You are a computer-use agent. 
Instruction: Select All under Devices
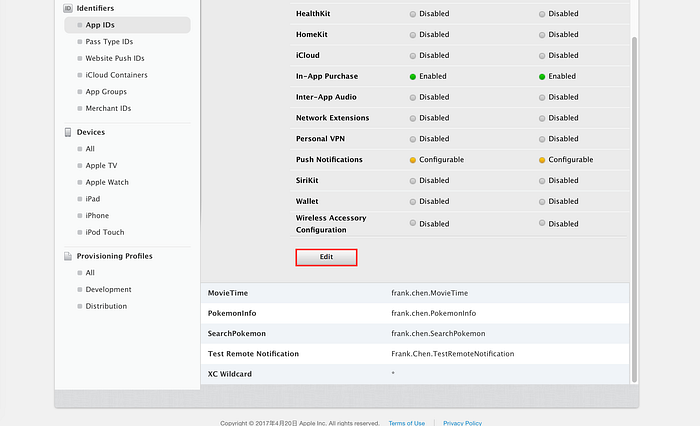tap(90, 149)
